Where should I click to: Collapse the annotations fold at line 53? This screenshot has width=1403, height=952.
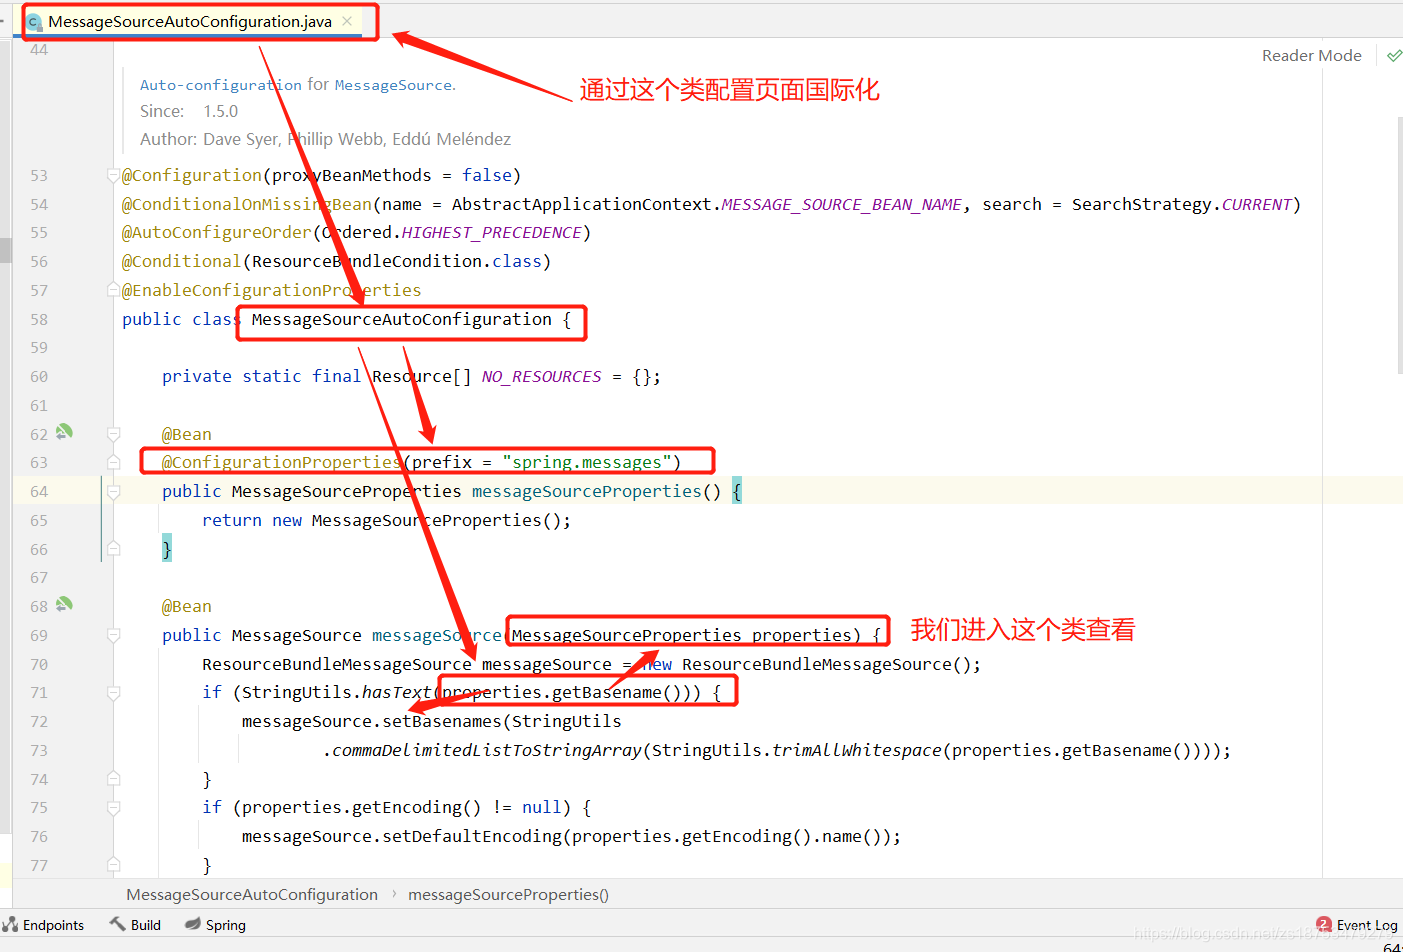pos(113,175)
